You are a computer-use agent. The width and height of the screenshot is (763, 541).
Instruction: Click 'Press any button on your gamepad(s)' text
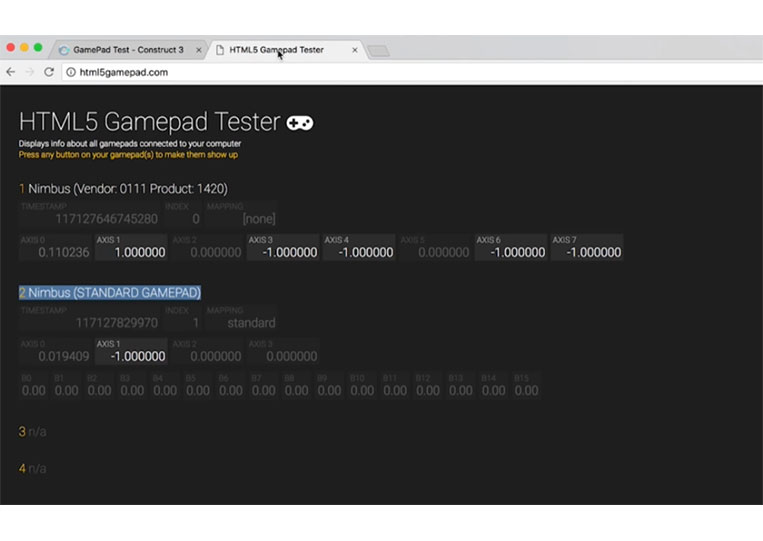pyautogui.click(x=128, y=155)
